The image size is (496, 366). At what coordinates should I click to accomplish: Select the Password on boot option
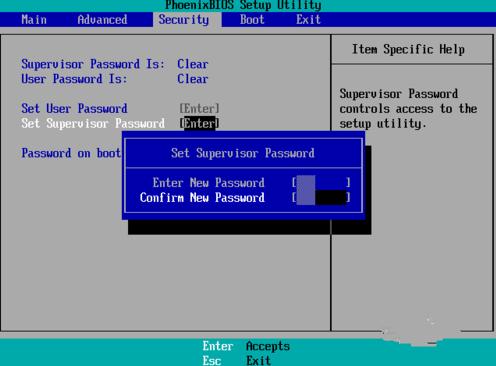[71, 153]
